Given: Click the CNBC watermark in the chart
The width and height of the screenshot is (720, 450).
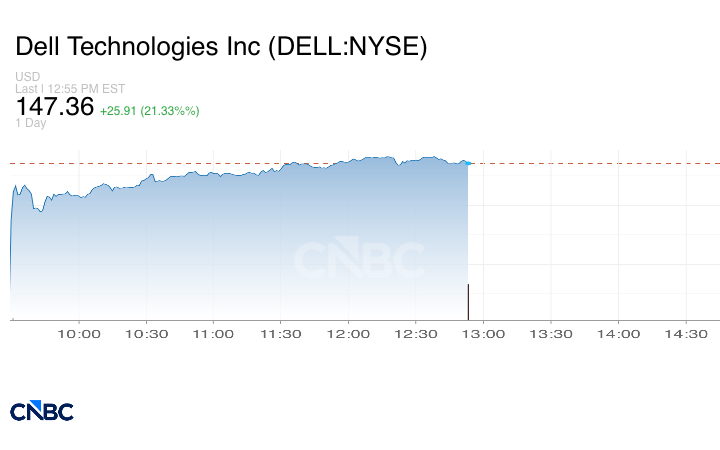Looking at the screenshot, I should click(358, 260).
